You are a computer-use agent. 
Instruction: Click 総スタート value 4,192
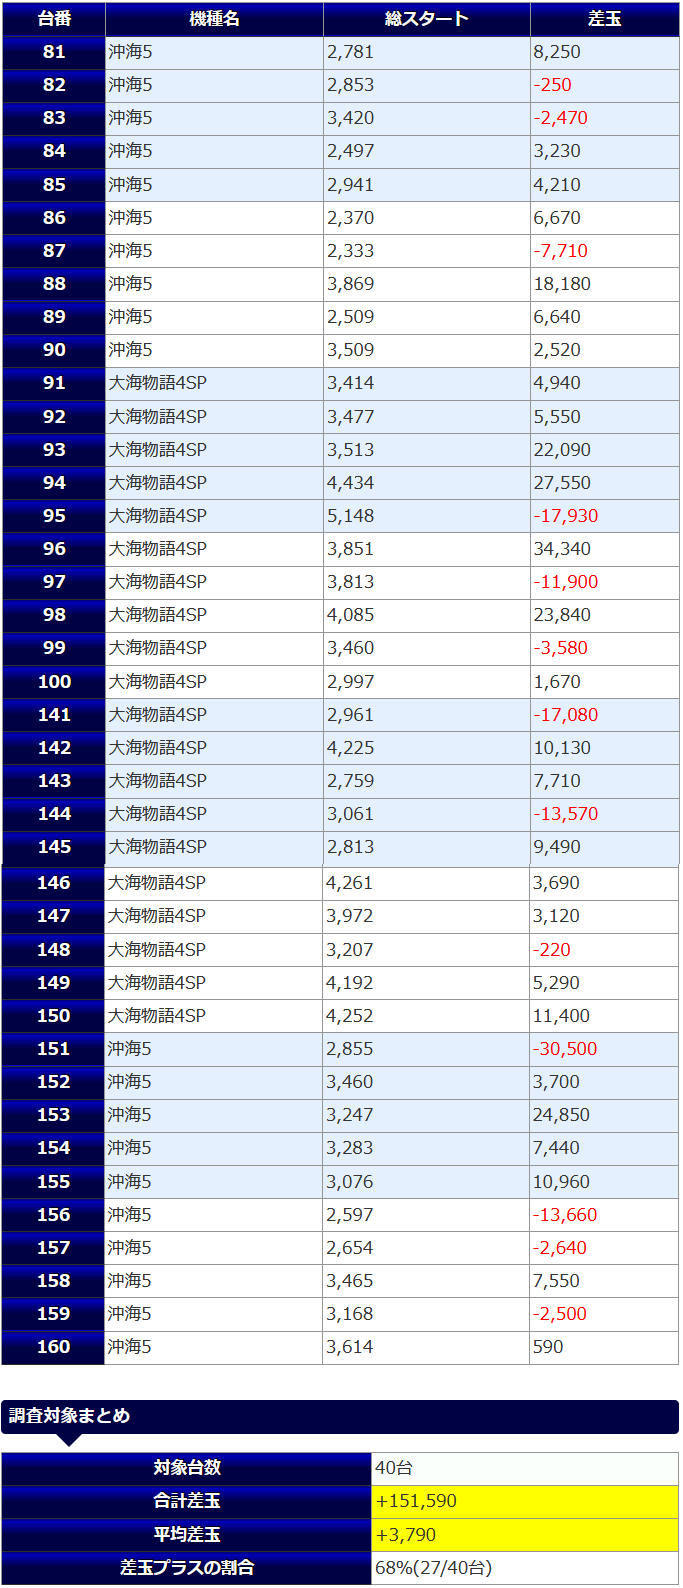(x=350, y=983)
